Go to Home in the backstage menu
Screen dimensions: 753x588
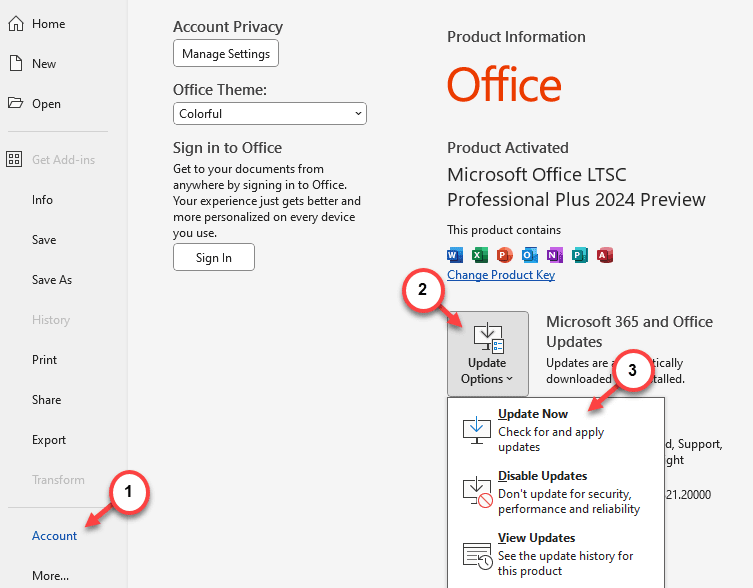click(x=49, y=24)
